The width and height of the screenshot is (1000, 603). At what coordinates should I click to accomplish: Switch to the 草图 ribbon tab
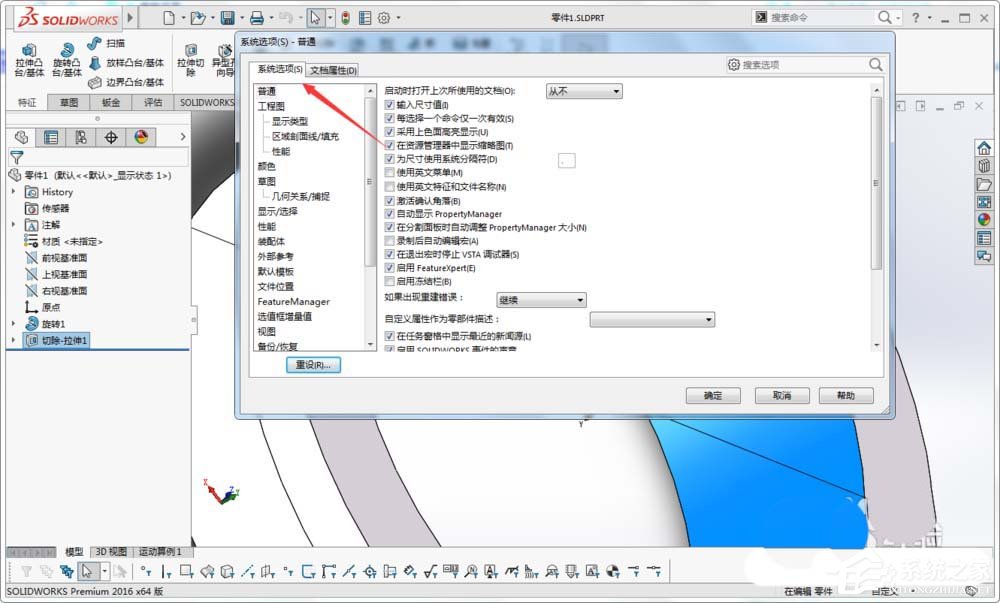(x=67, y=102)
